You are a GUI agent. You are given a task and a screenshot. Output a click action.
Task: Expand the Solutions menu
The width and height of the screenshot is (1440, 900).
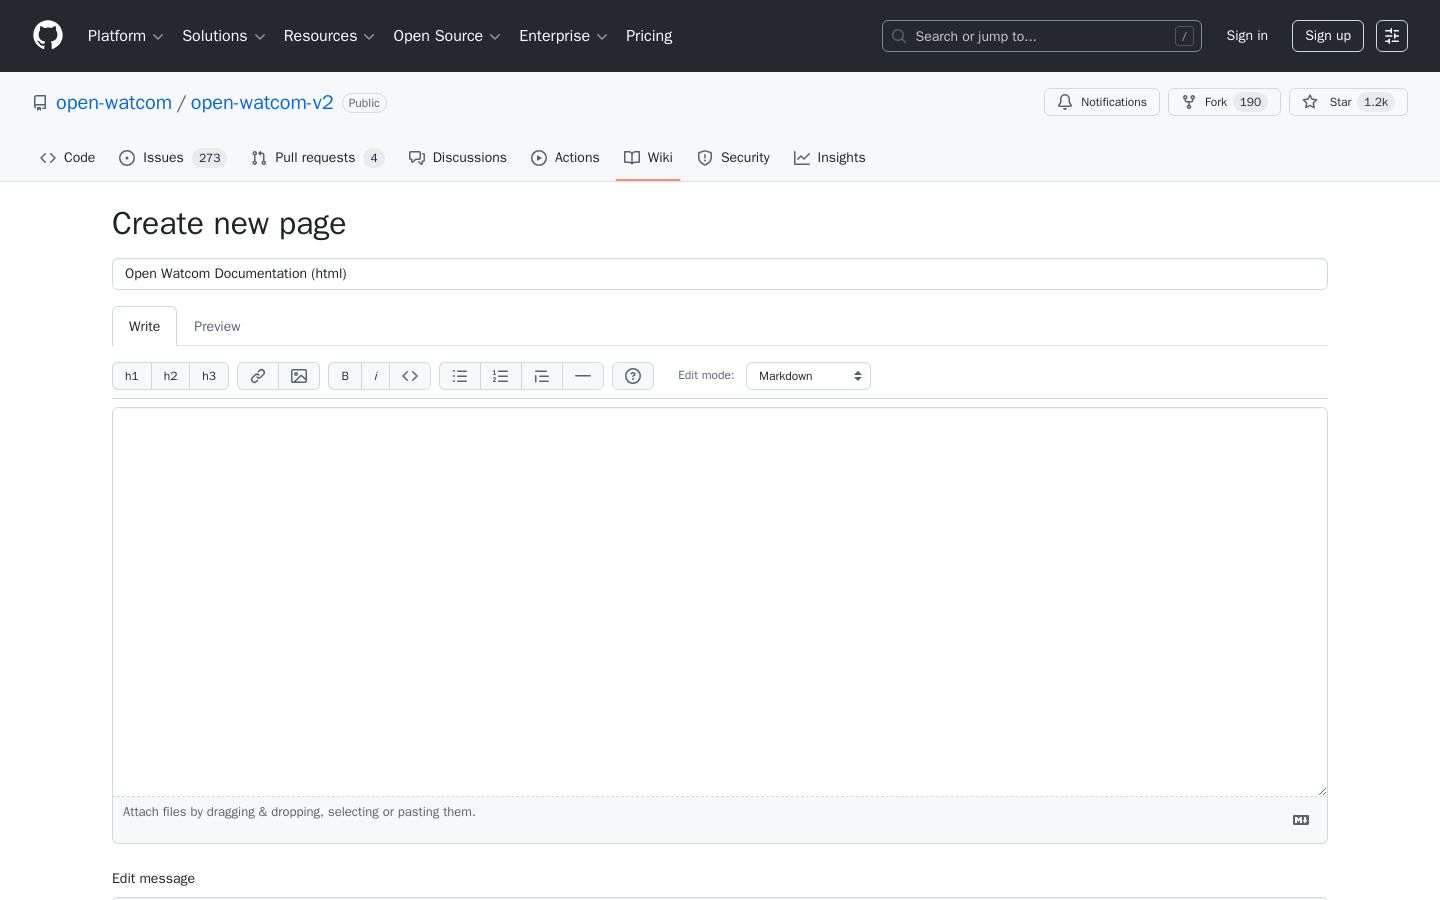click(224, 36)
